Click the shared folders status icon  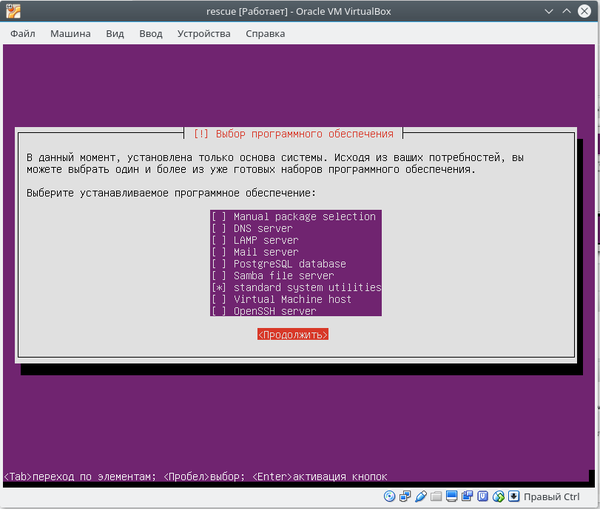point(436,496)
